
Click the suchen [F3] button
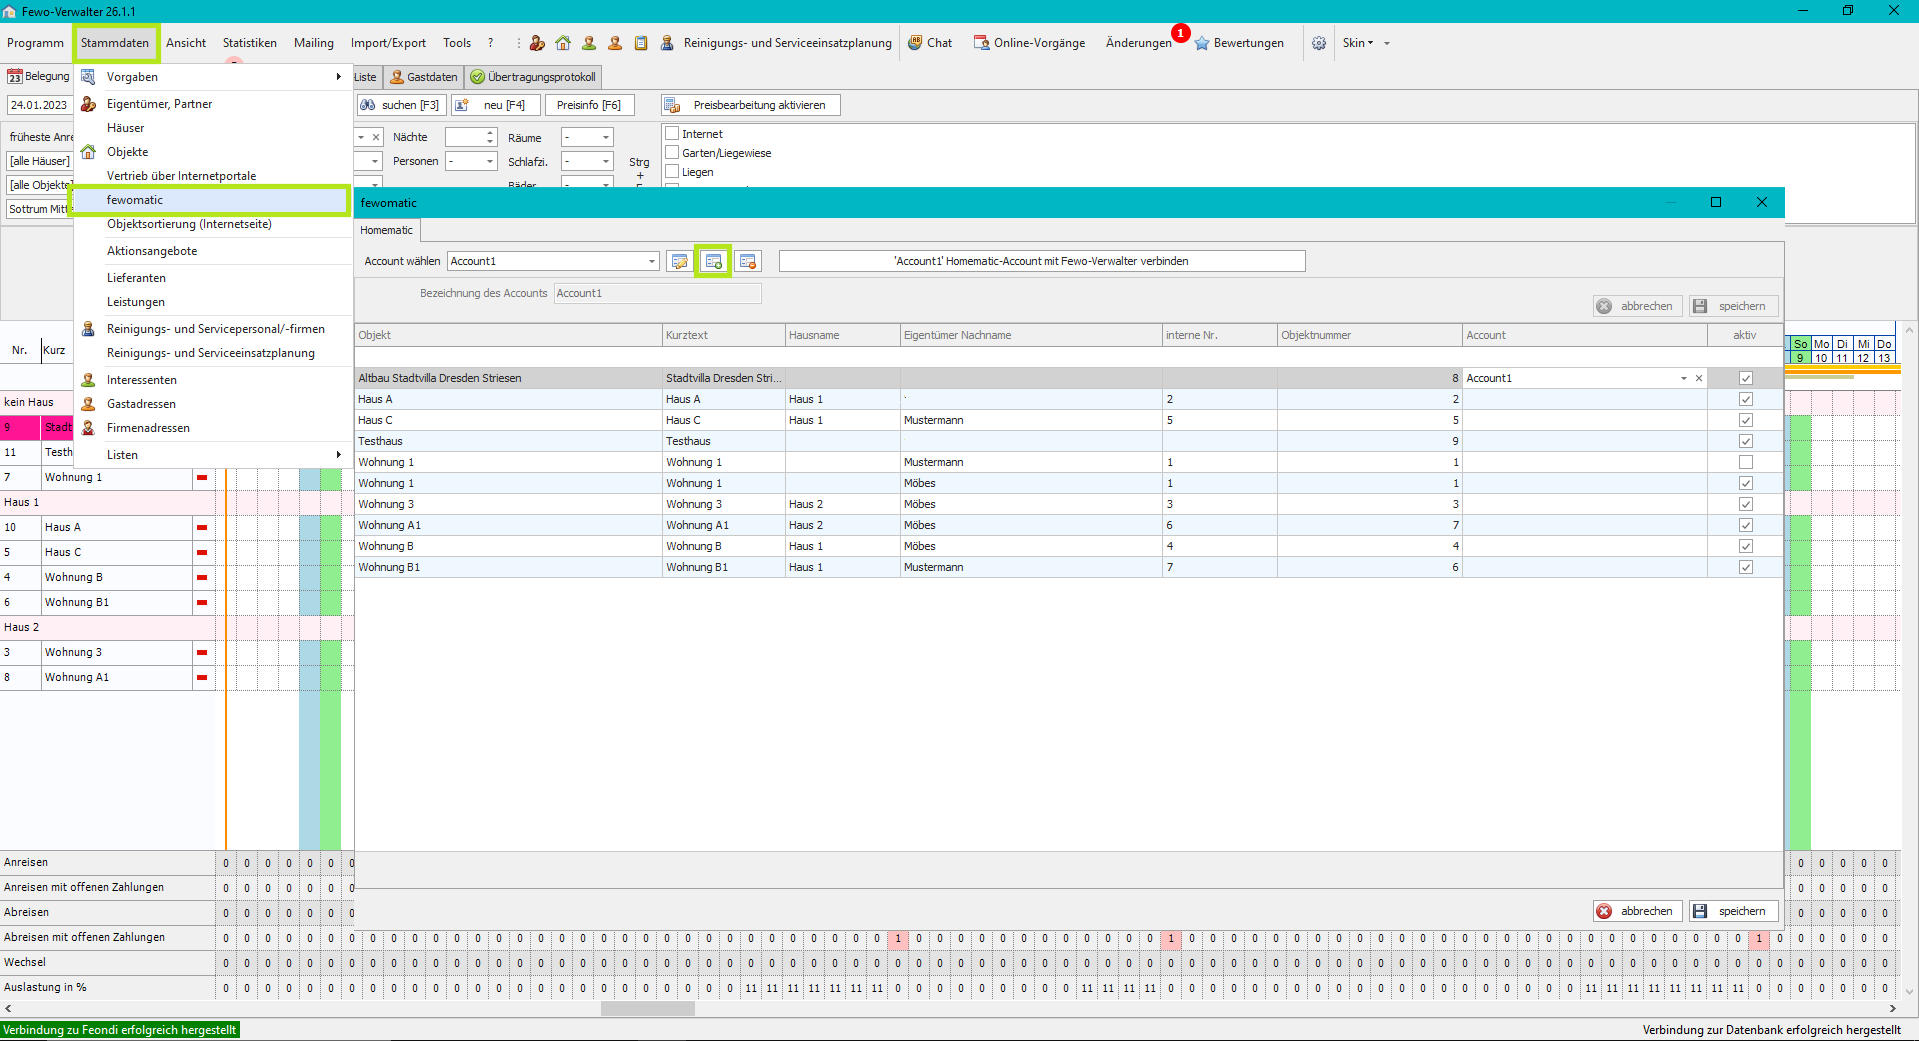400,105
